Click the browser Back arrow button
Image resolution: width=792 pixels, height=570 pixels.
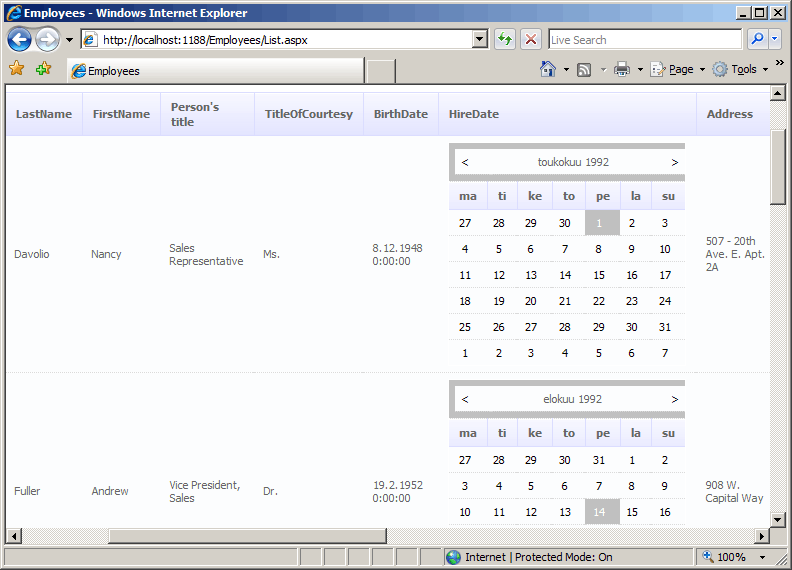[x=20, y=39]
